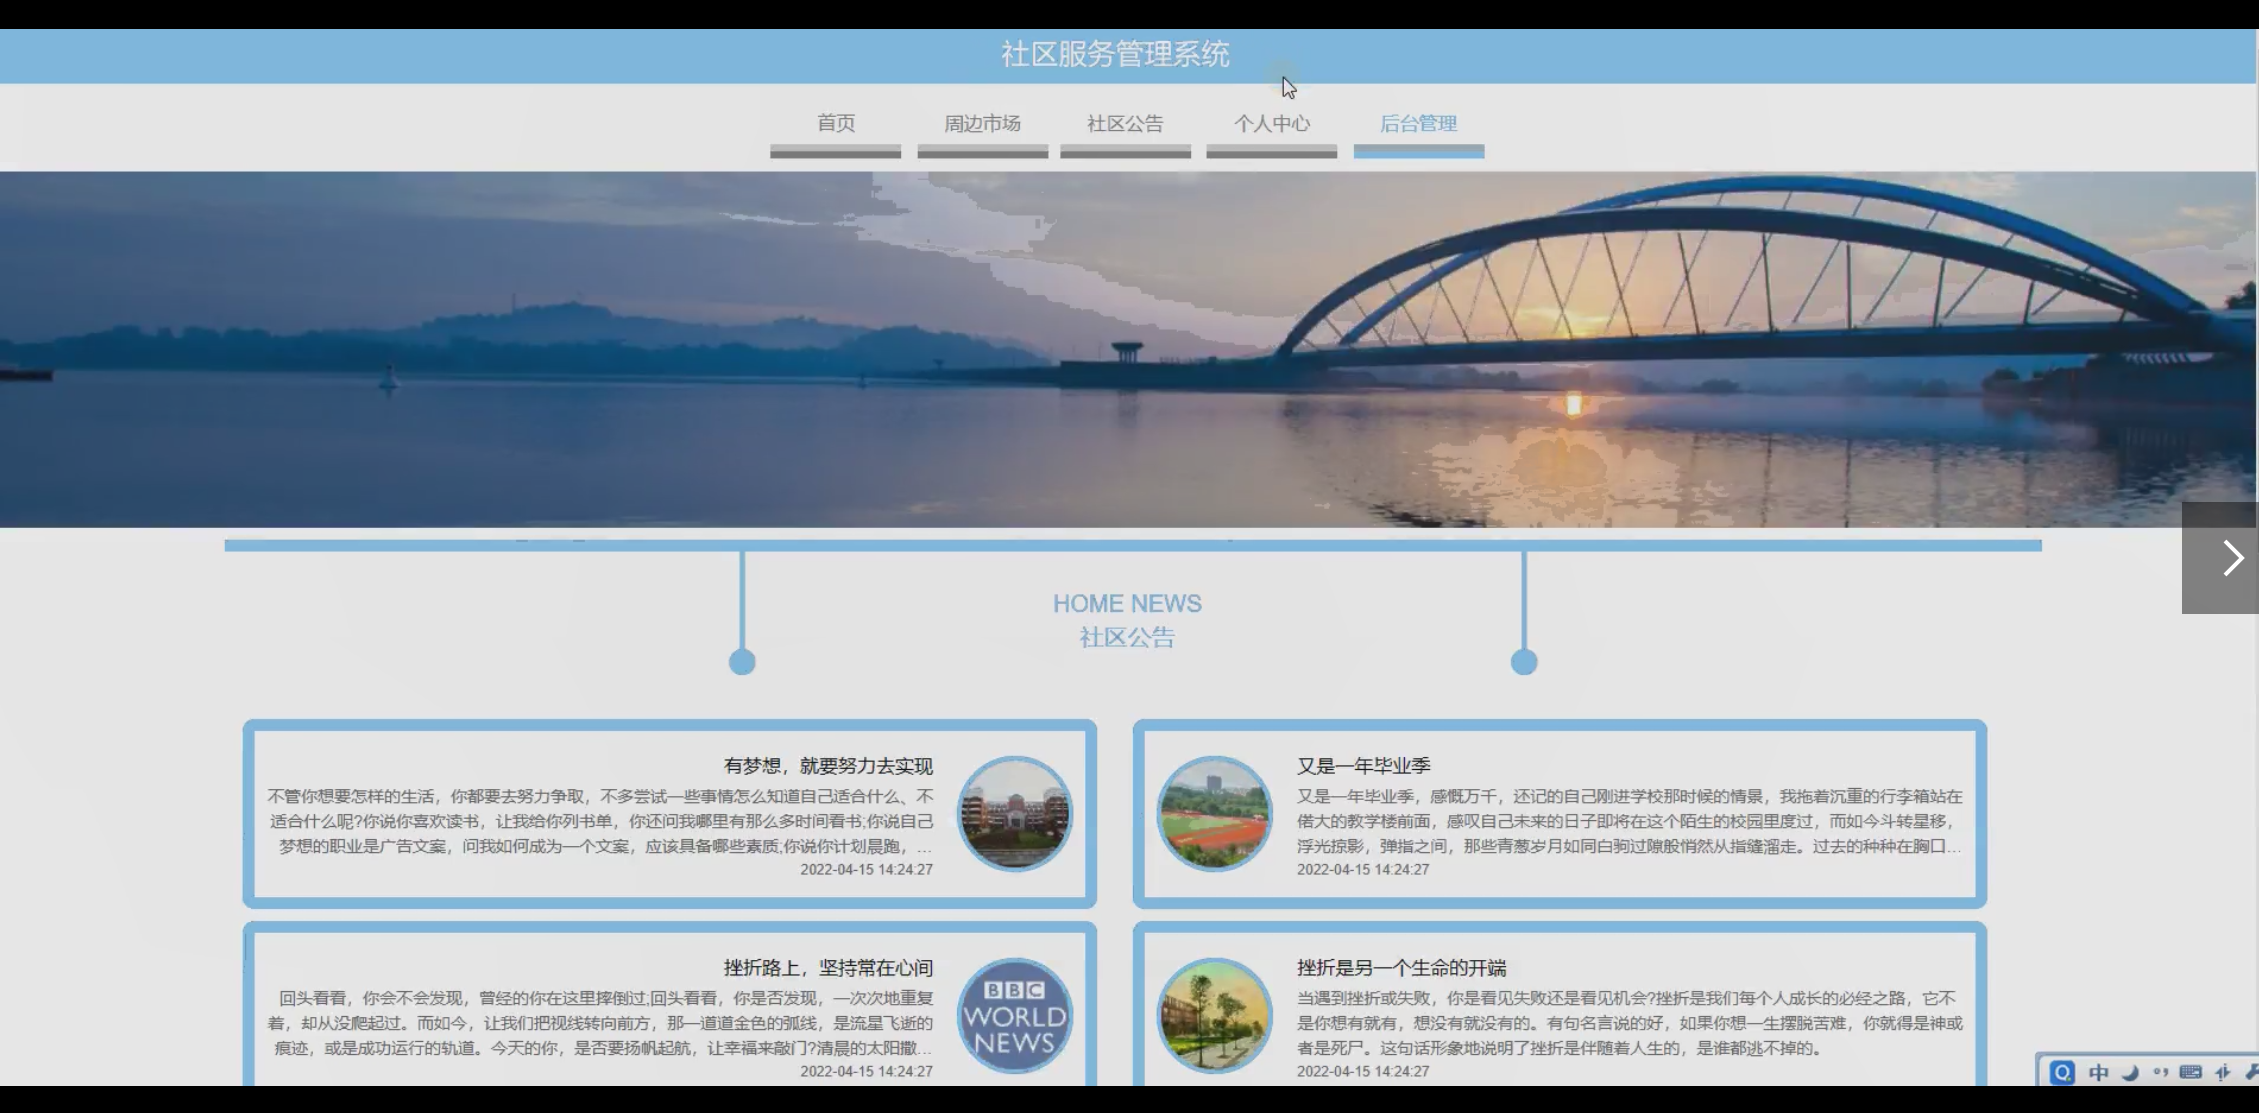Viewport: 2259px width, 1113px height.
Task: Toggle the 中 Chinese/English input mode
Action: click(x=2098, y=1072)
